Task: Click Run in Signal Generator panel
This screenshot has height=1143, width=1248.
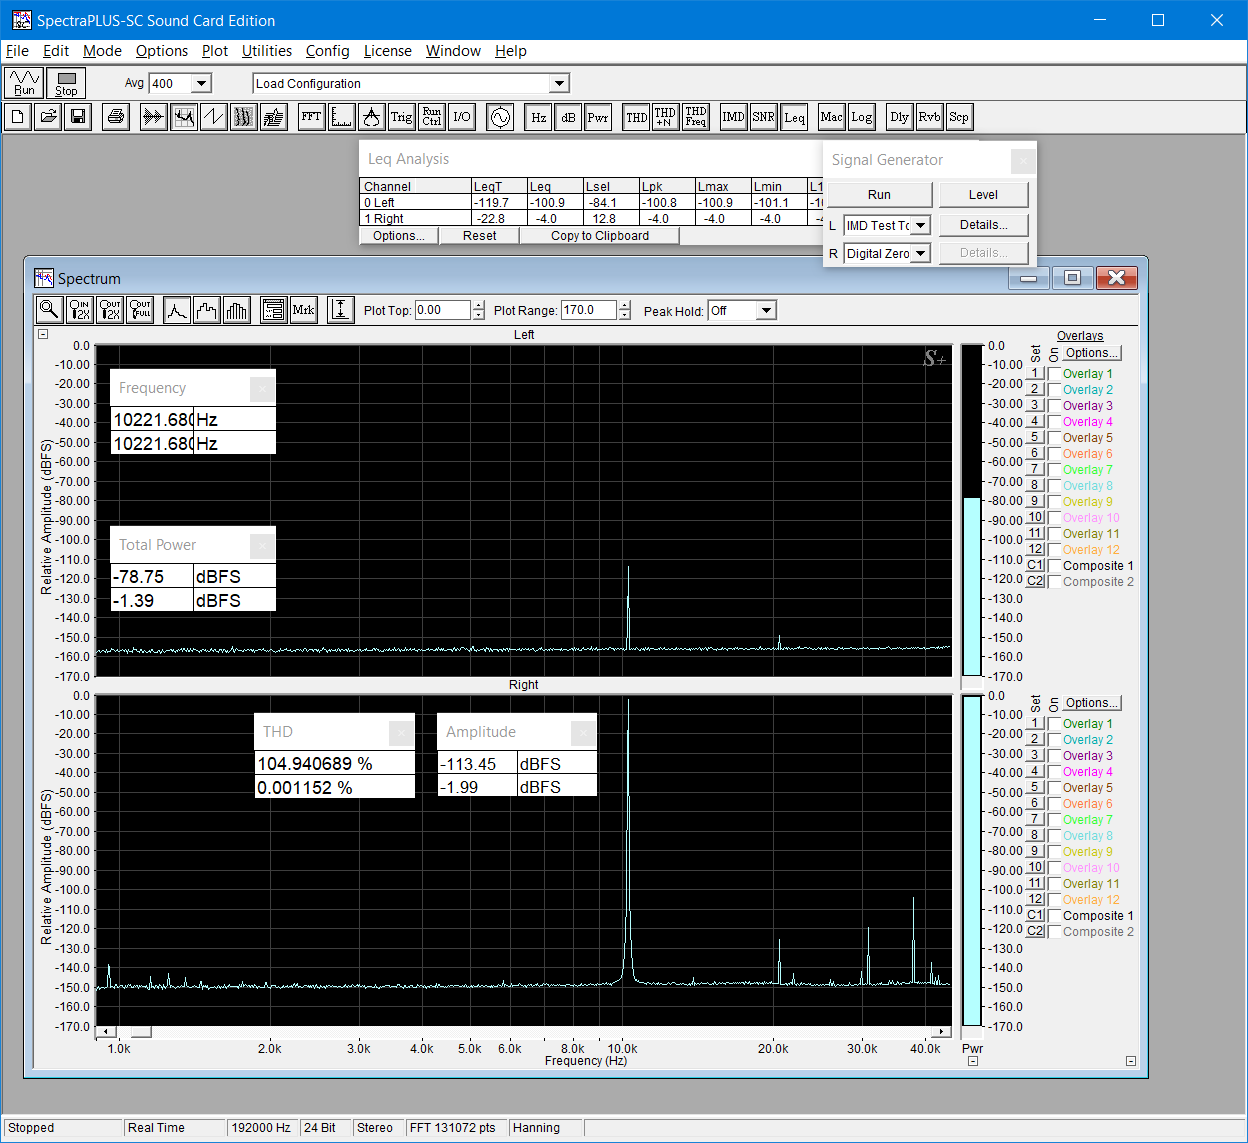Action: (x=879, y=195)
